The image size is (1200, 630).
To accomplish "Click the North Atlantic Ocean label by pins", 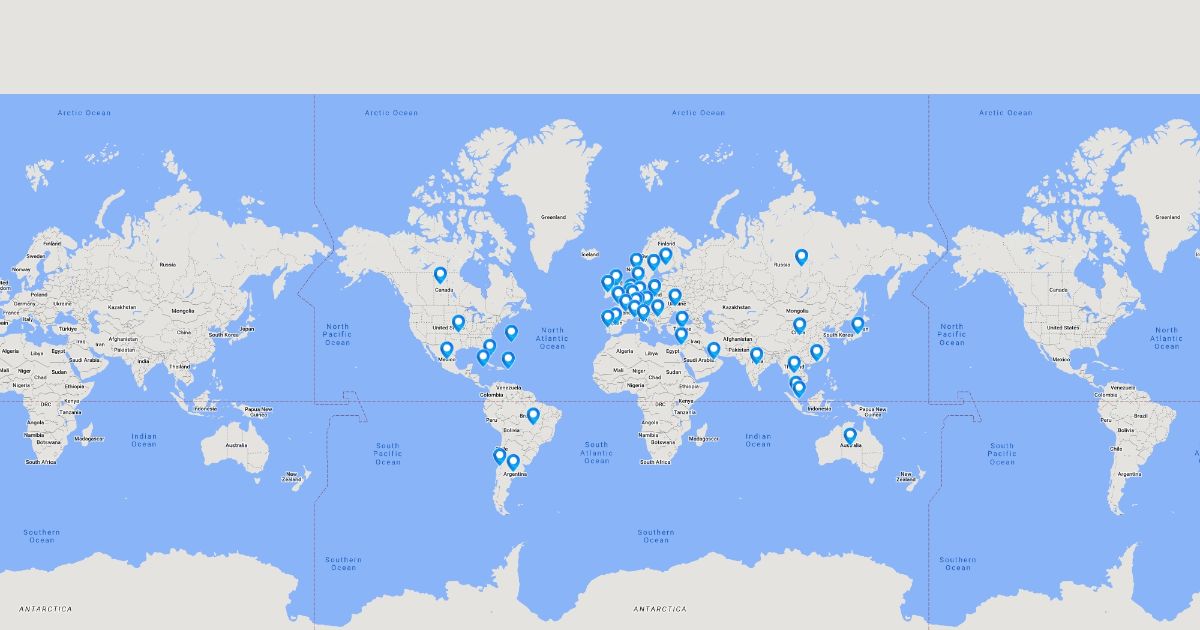I will (x=552, y=338).
